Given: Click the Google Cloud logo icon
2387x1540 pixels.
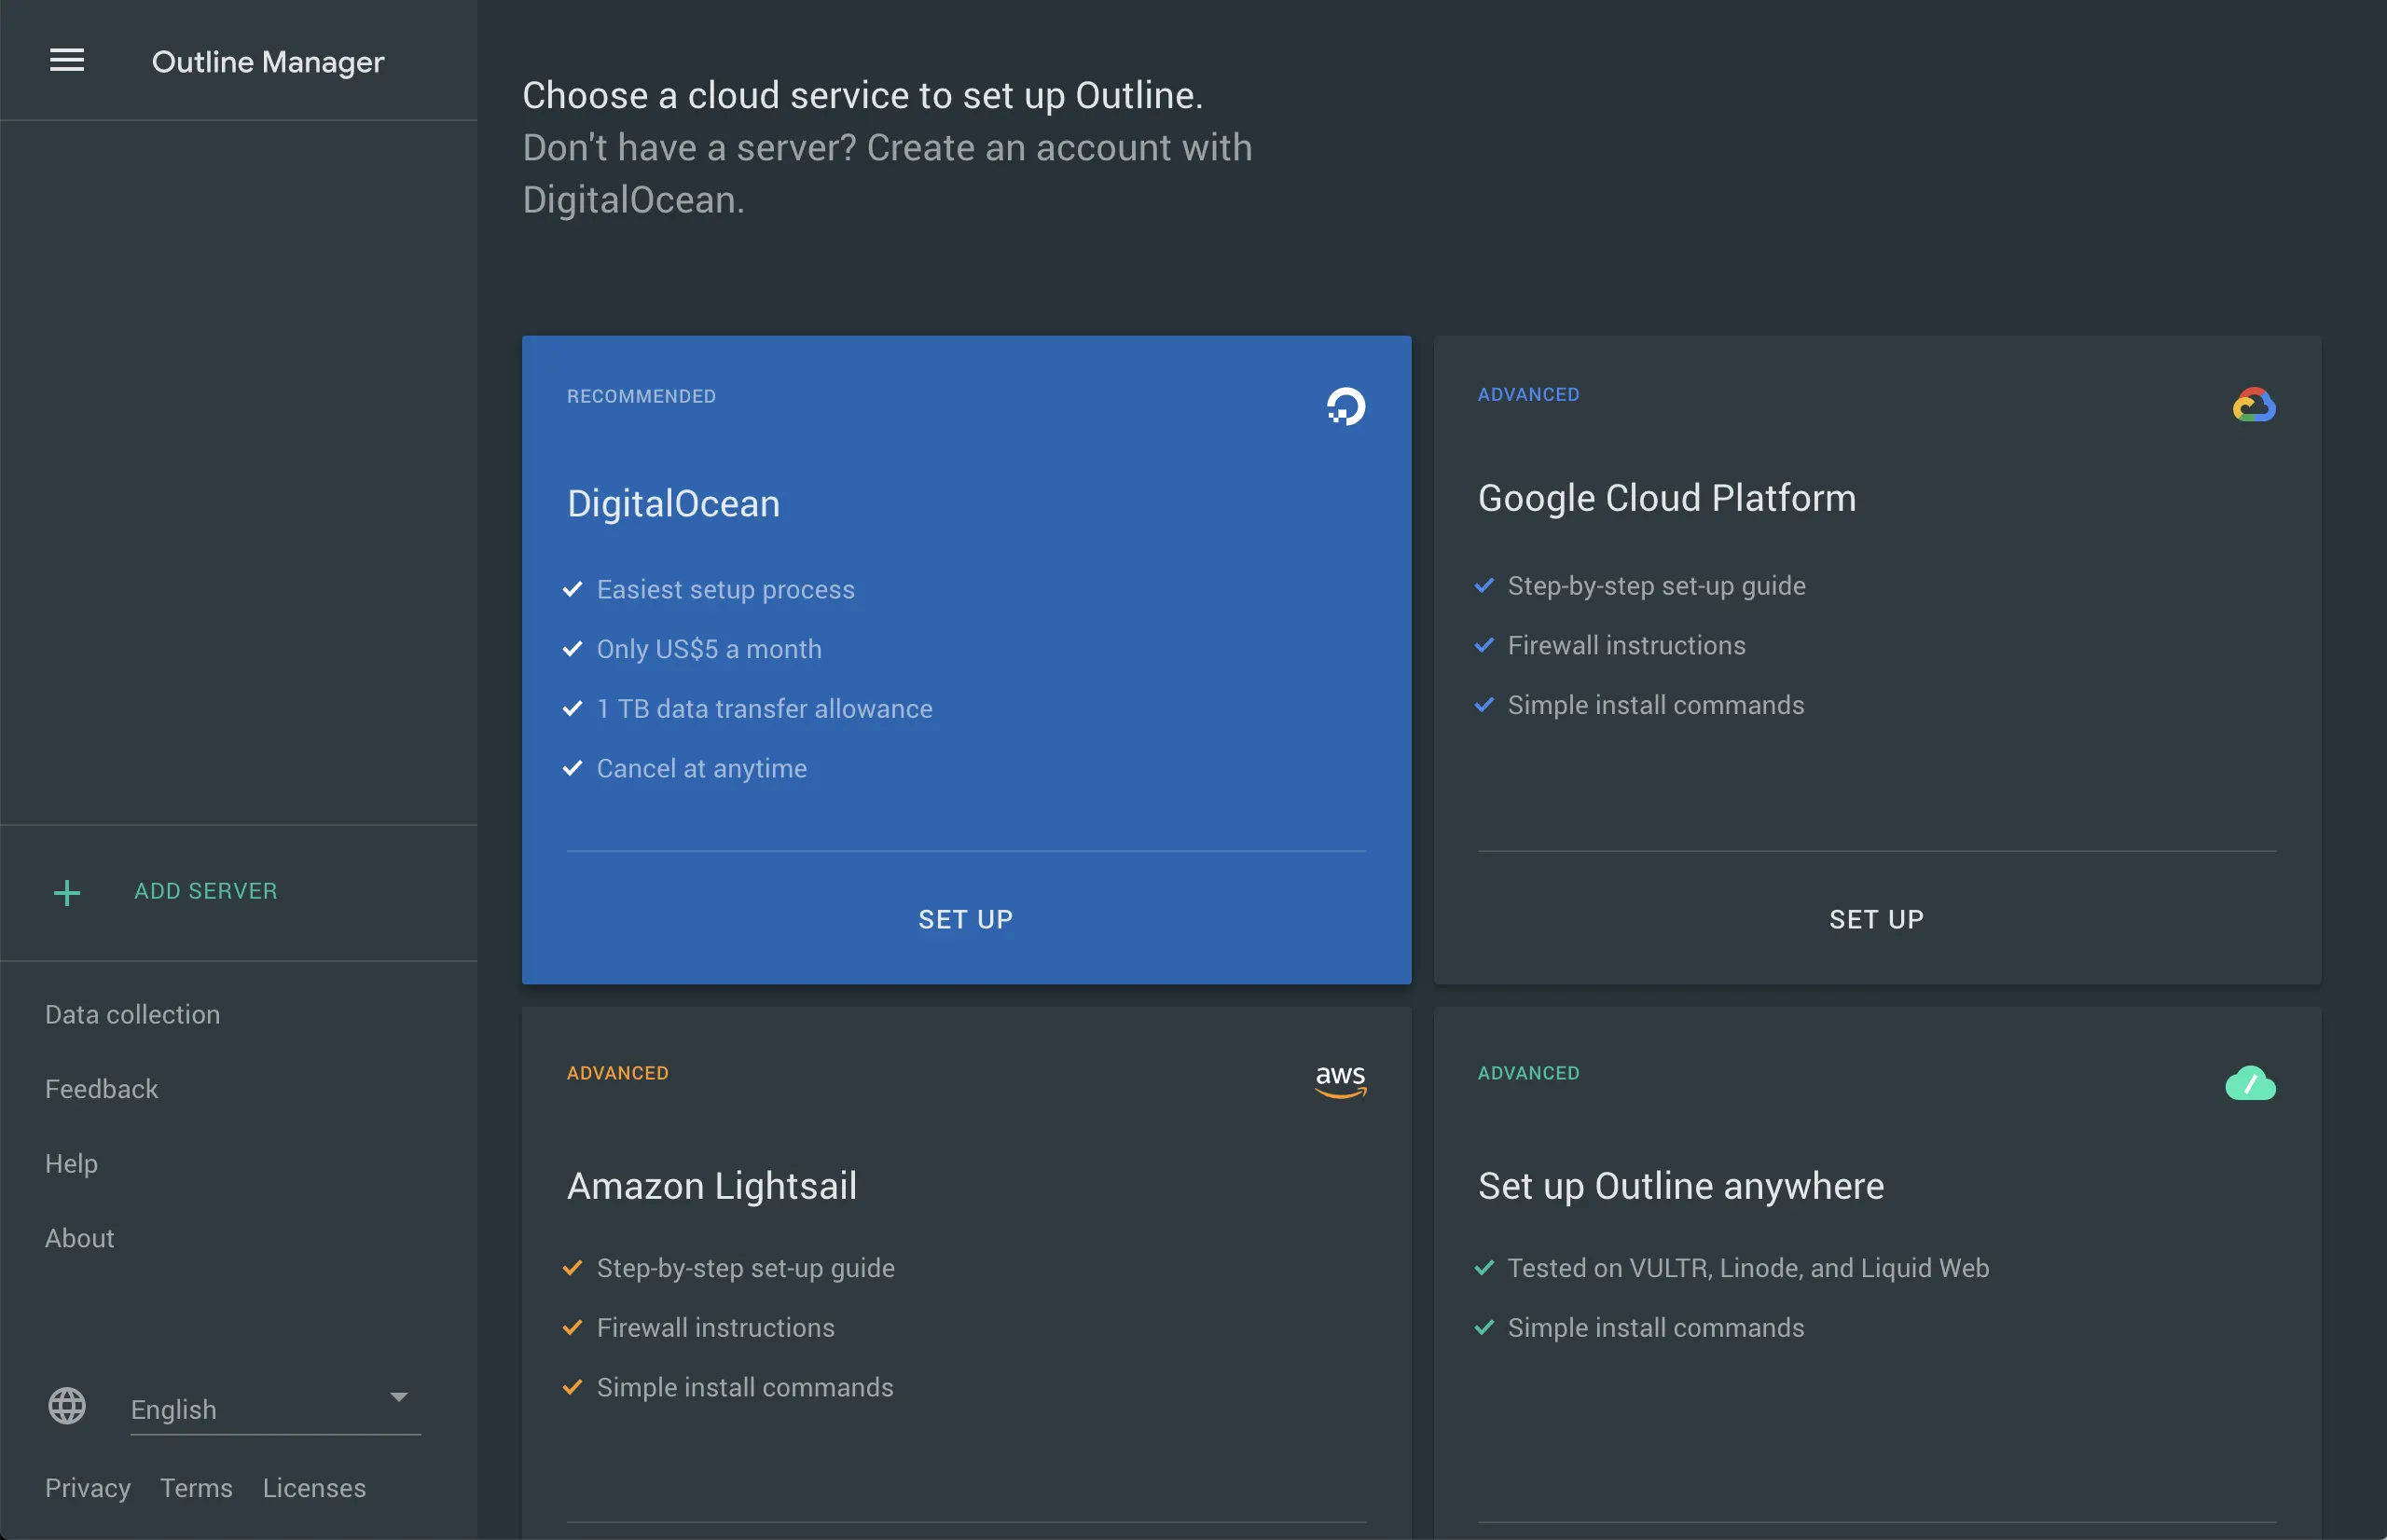Looking at the screenshot, I should point(2254,405).
